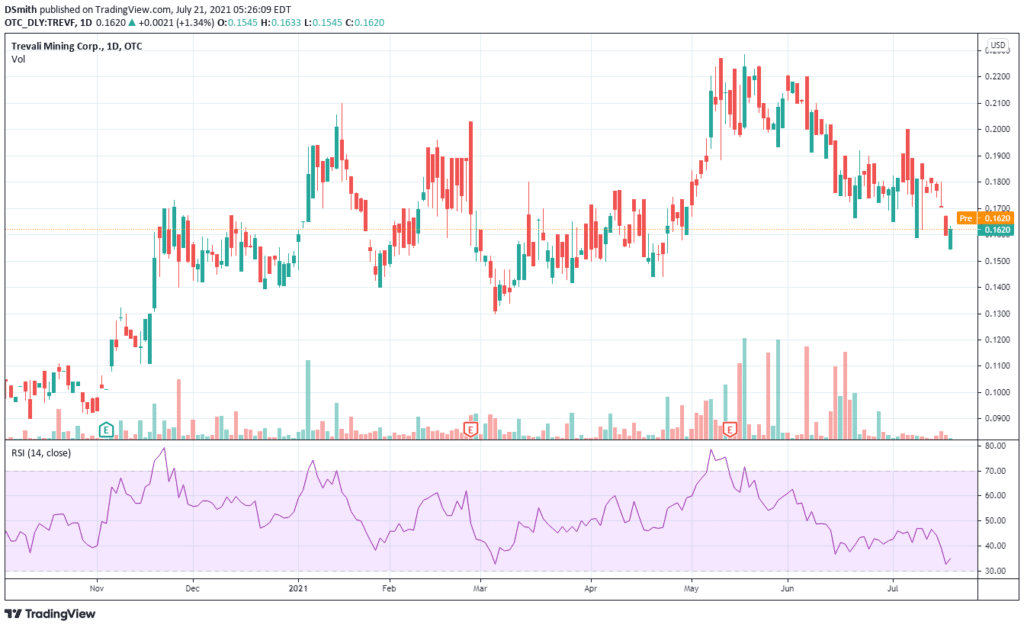Click the Feb label on the time axis
1024x628 pixels.
pyautogui.click(x=389, y=588)
